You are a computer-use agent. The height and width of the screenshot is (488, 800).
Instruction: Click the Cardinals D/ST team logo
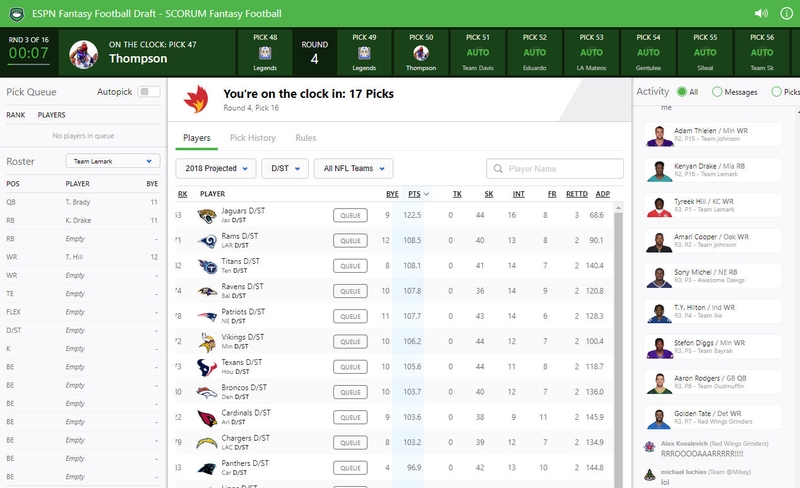(207, 418)
